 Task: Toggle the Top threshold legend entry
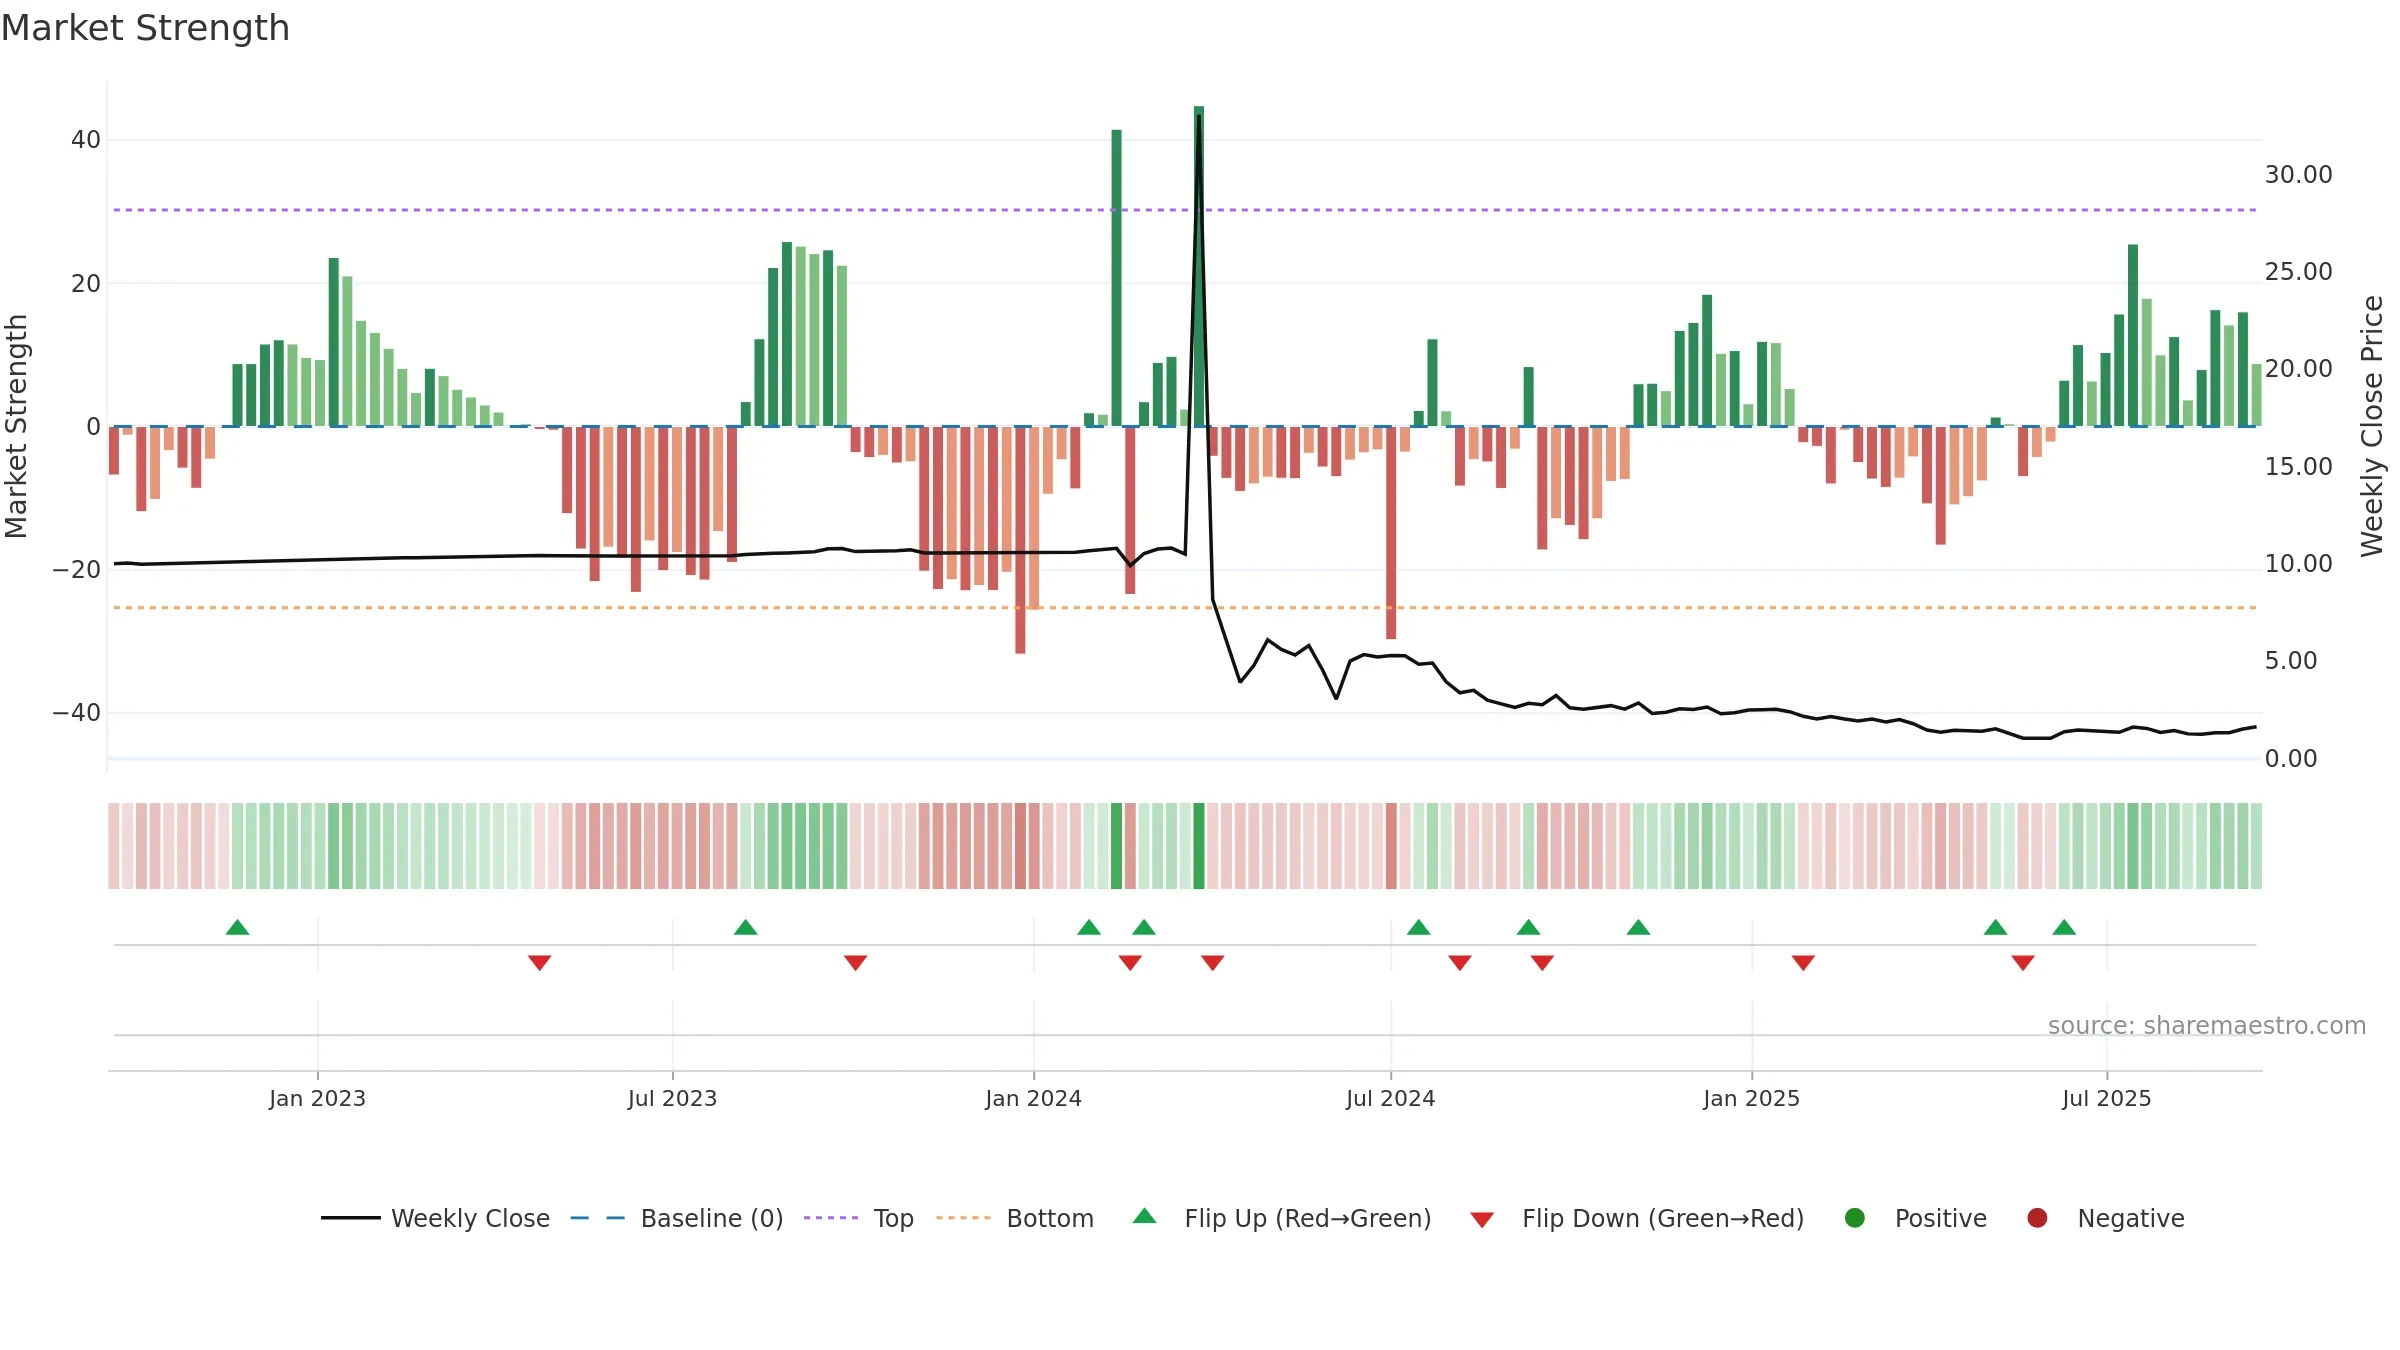pyautogui.click(x=859, y=1218)
